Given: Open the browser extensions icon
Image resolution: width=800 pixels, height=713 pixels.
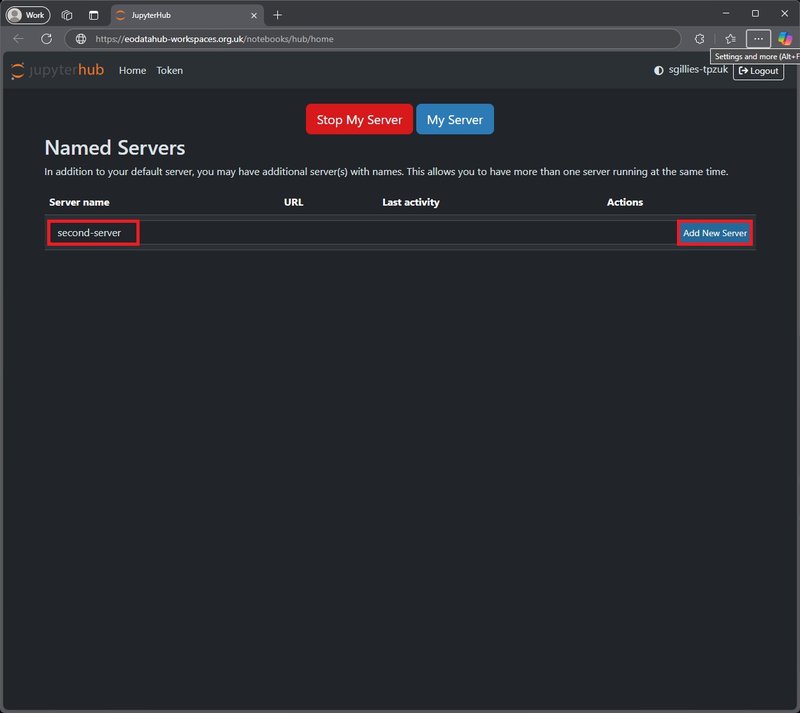Looking at the screenshot, I should [699, 39].
